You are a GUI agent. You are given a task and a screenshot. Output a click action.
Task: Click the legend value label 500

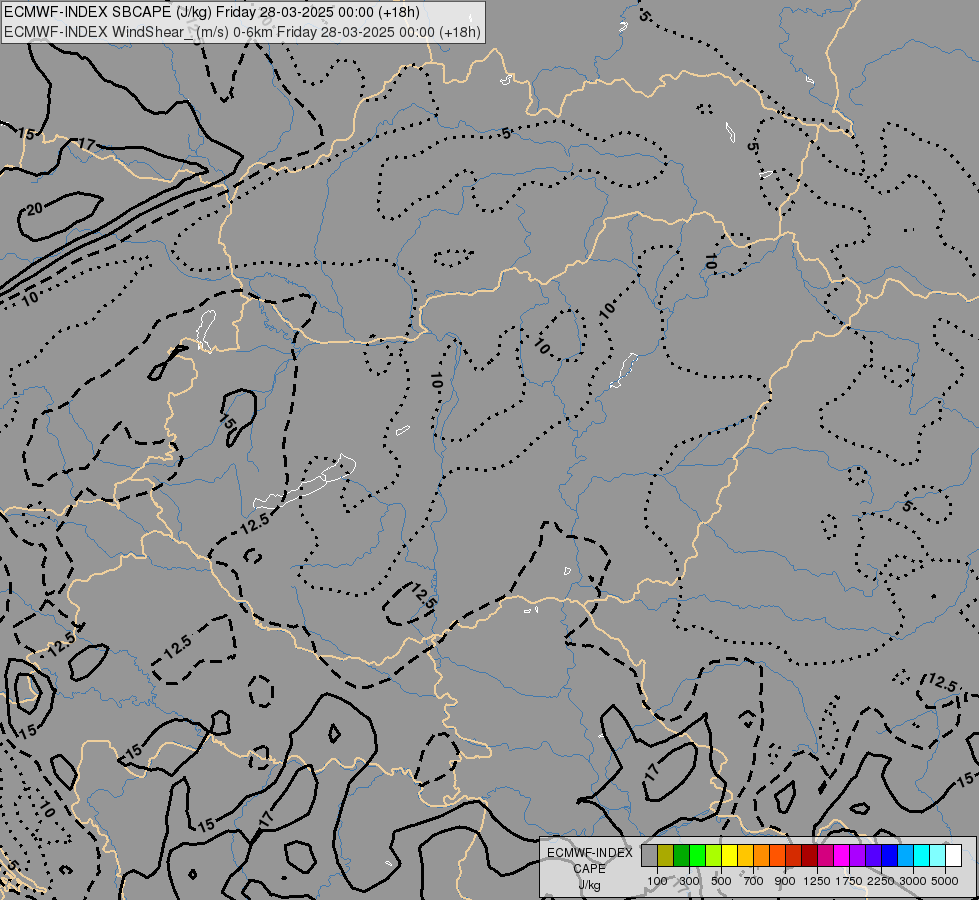[721, 881]
